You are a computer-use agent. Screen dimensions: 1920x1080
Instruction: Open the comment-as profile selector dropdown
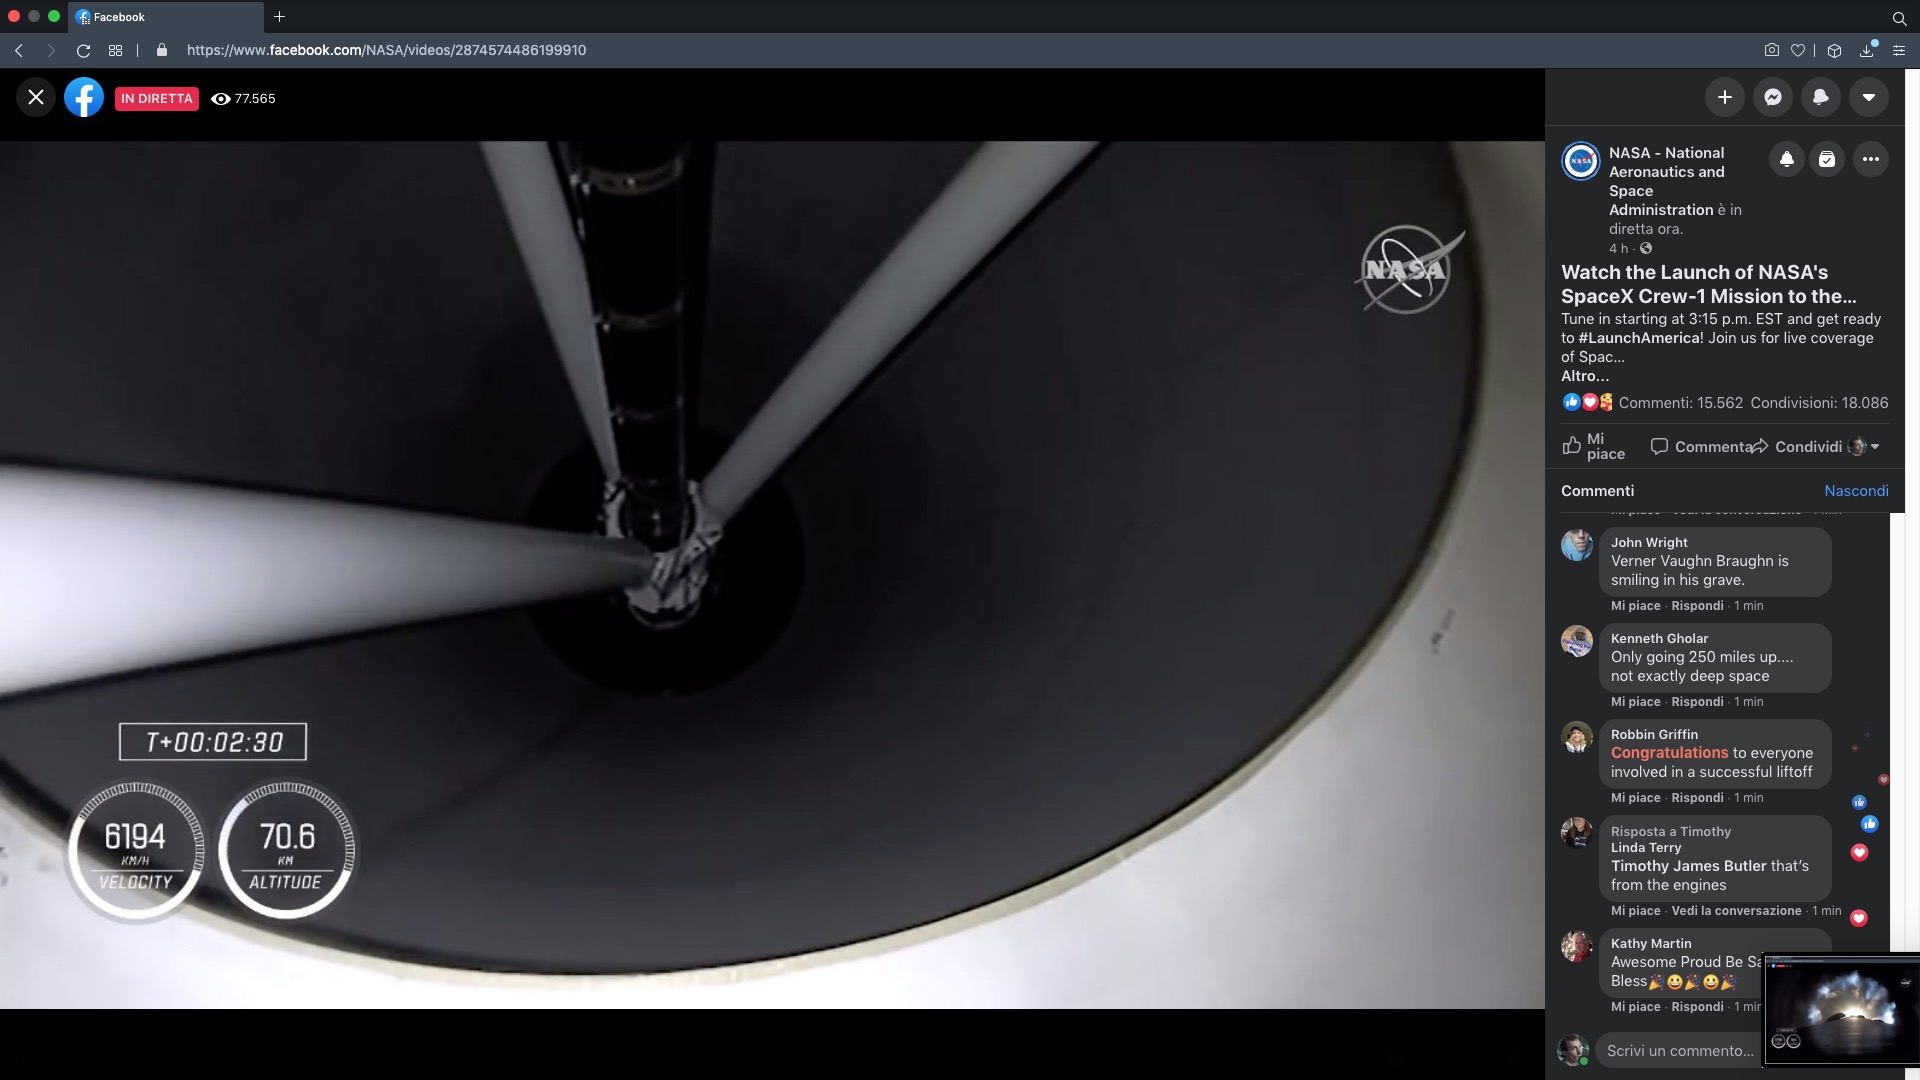coord(1865,446)
